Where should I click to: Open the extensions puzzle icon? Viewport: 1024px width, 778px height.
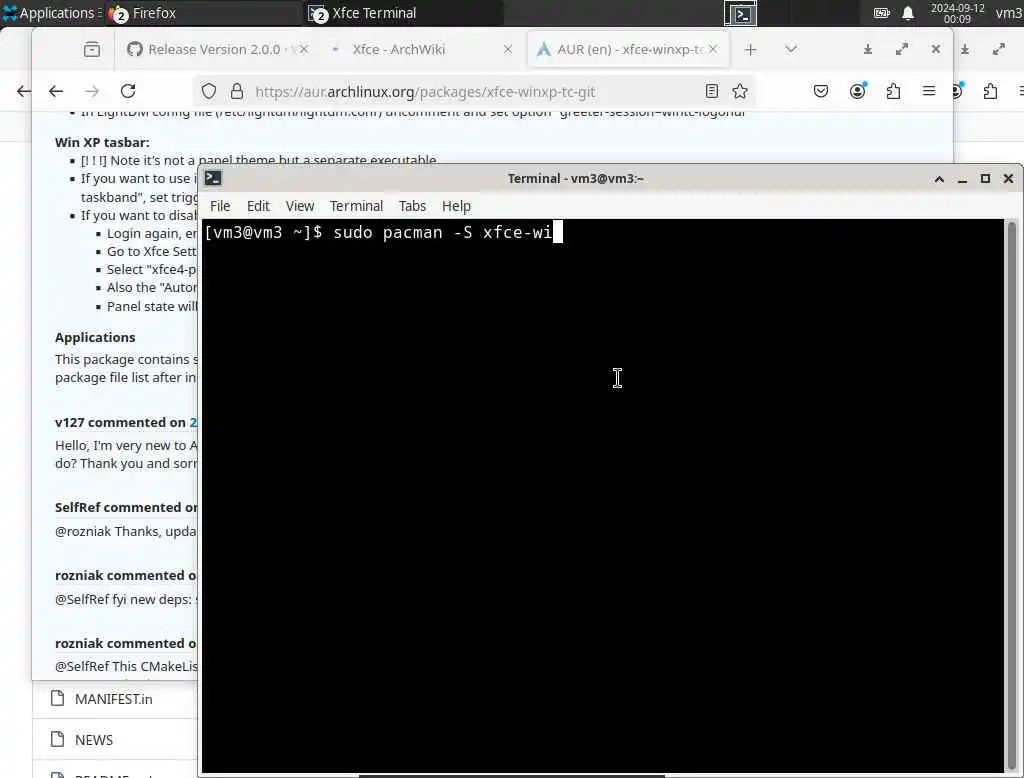893,91
